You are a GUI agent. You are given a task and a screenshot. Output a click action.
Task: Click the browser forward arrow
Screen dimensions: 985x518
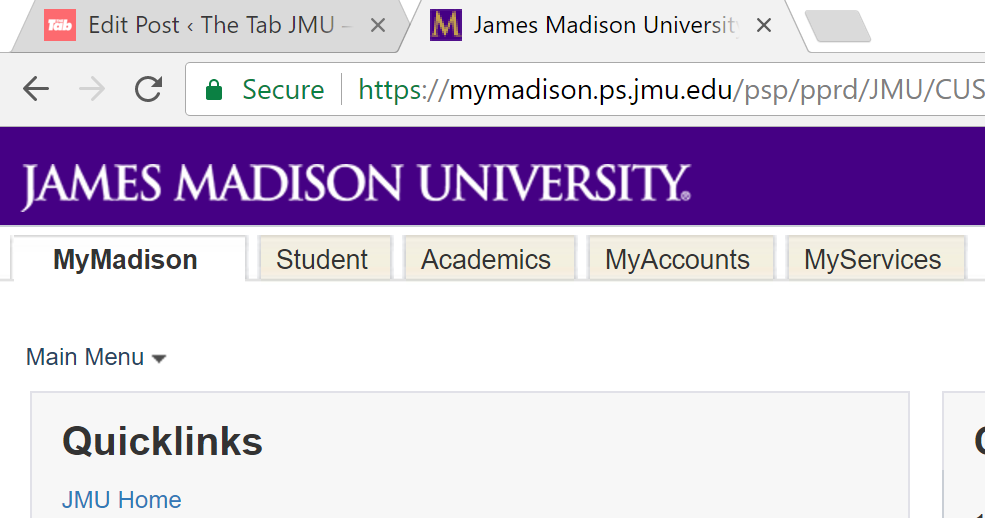[x=92, y=89]
